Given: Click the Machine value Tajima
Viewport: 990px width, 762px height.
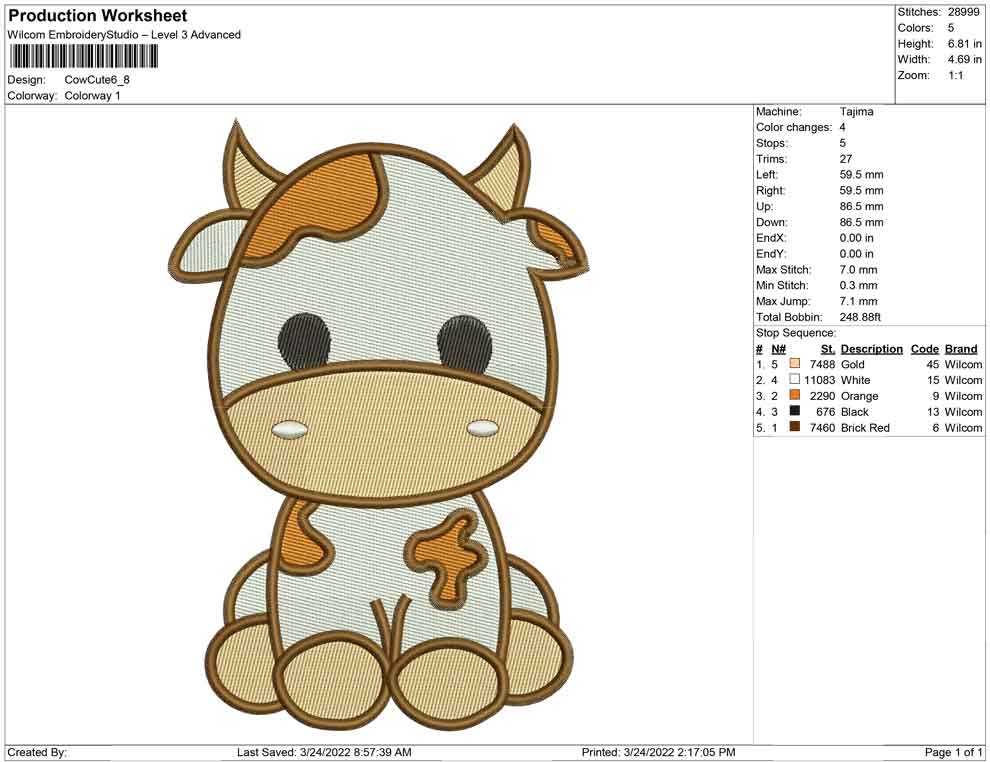Looking at the screenshot, I should pos(856,112).
